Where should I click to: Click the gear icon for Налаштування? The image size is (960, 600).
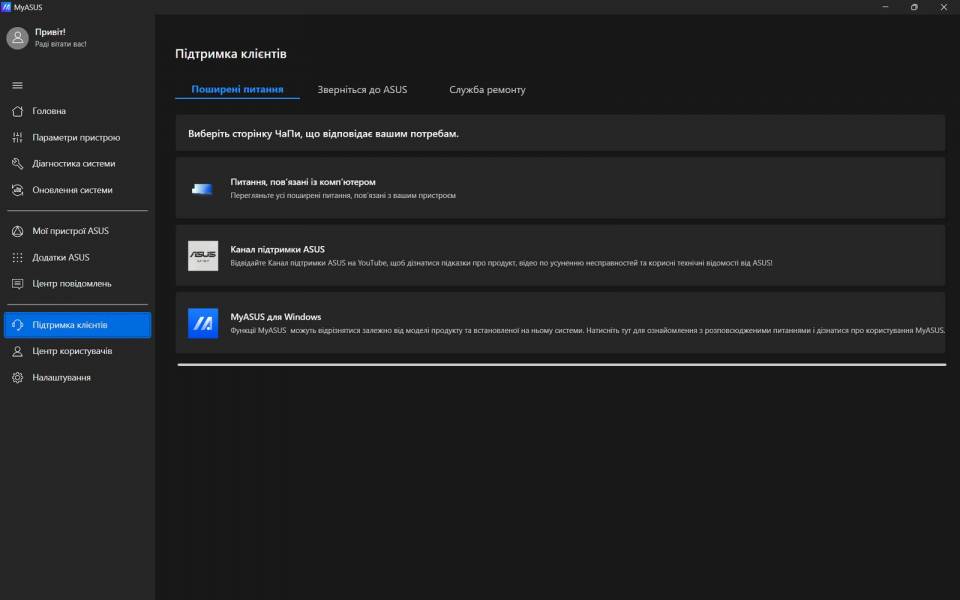pyautogui.click(x=17, y=377)
